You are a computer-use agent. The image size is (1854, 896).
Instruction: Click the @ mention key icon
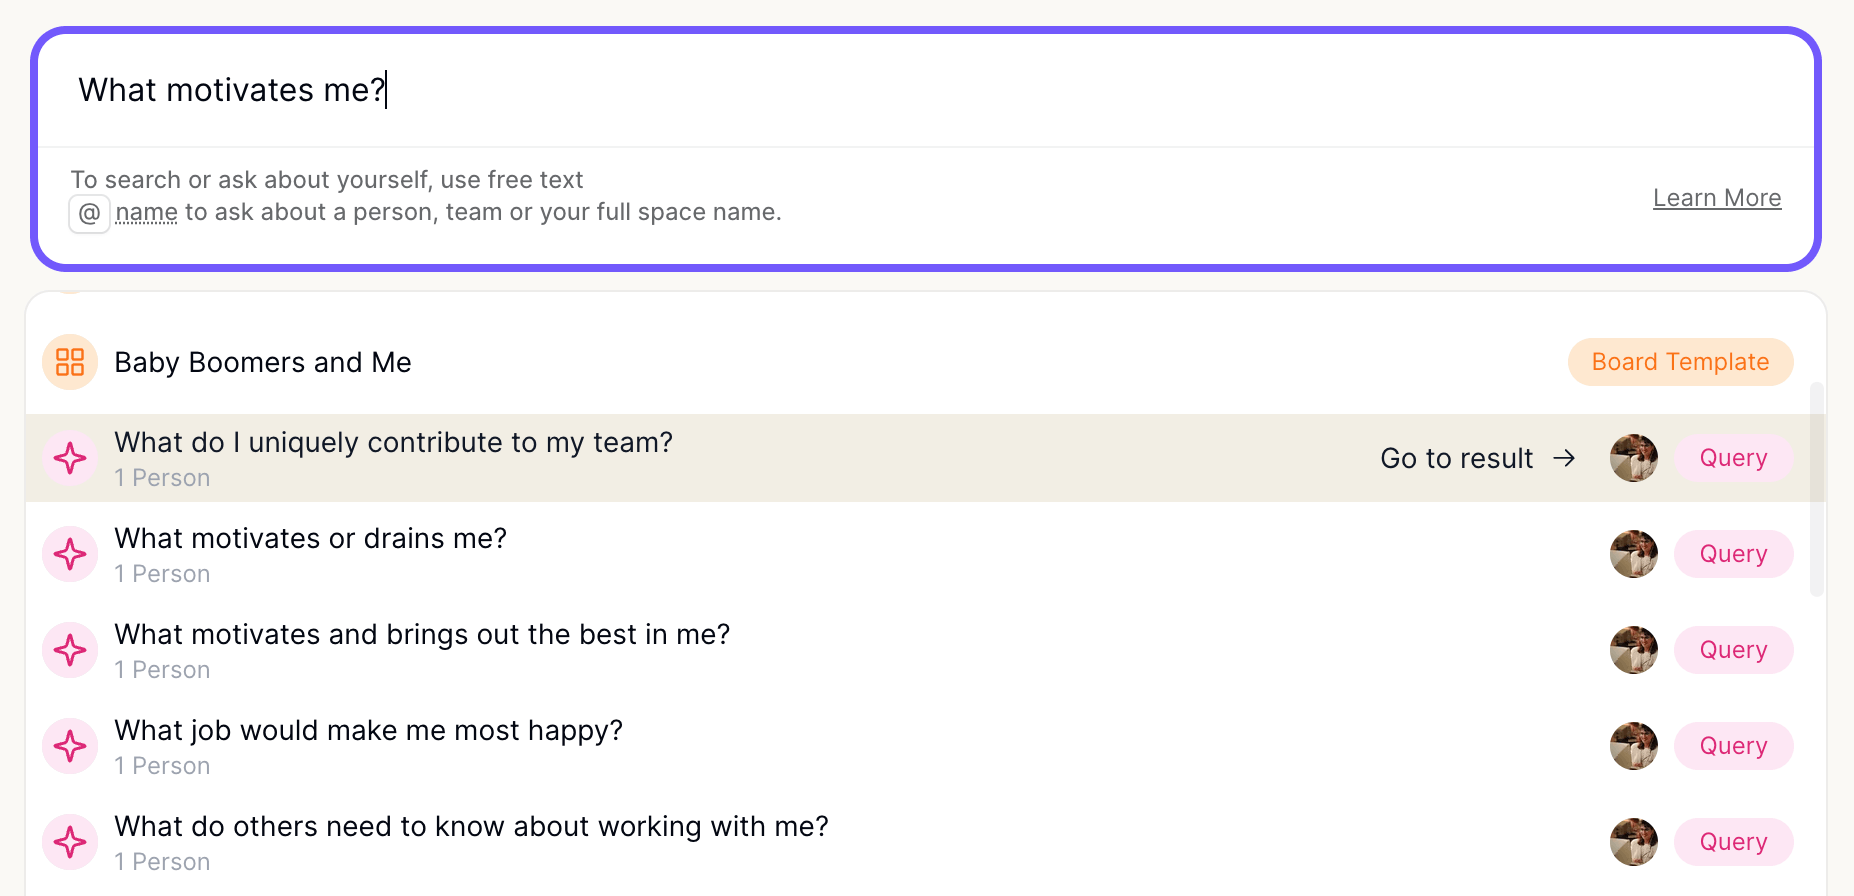(x=89, y=213)
